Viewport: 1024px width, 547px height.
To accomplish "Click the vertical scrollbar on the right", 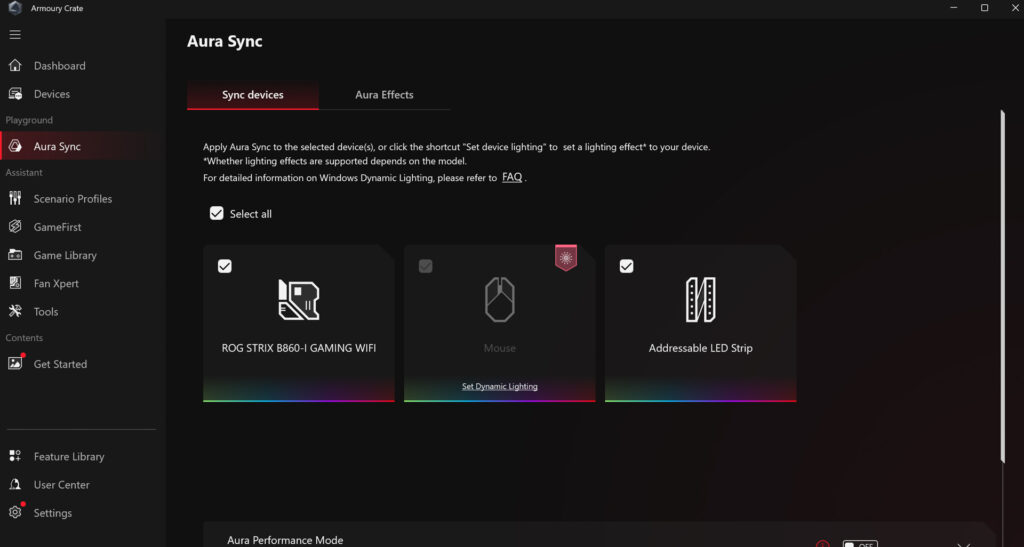I will tap(1002, 287).
